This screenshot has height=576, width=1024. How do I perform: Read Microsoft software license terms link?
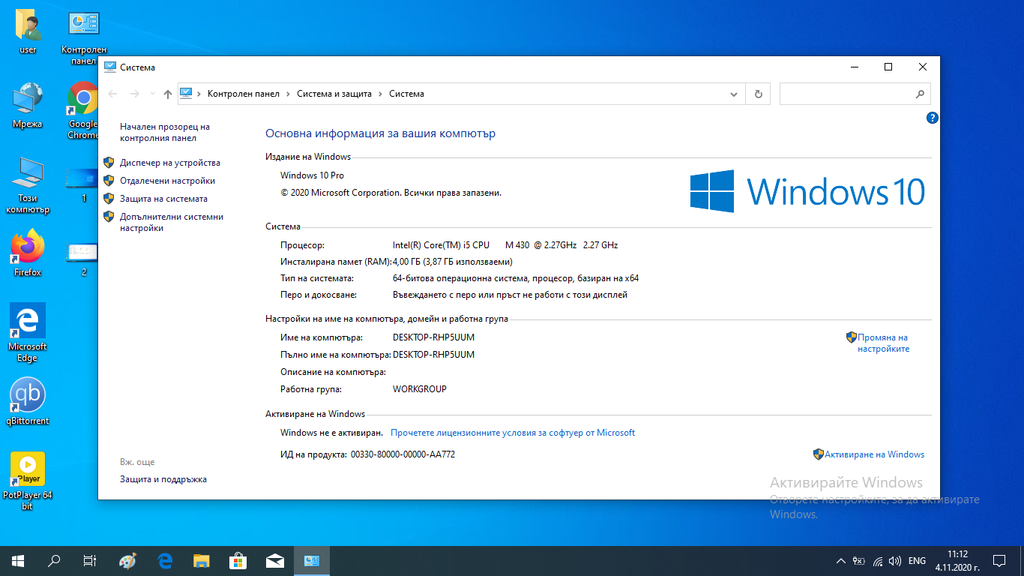(x=512, y=433)
